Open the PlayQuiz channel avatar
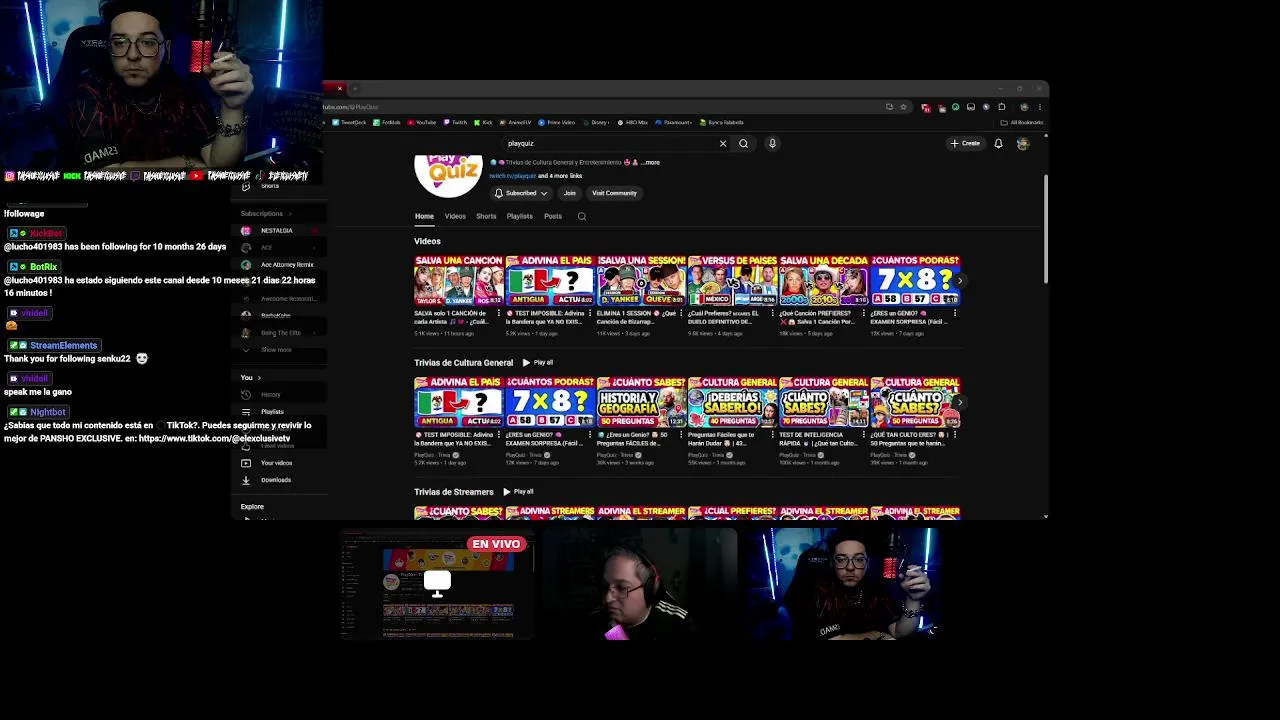This screenshot has height=720, width=1280. pos(448,175)
